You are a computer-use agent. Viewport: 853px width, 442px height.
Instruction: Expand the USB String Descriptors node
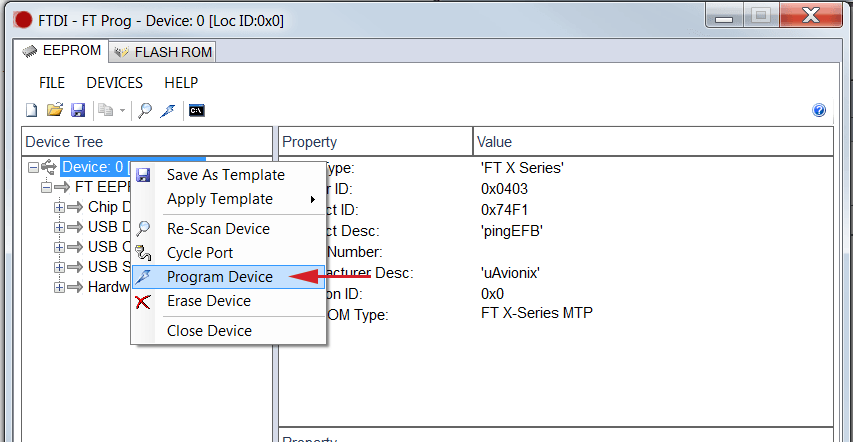click(x=59, y=267)
